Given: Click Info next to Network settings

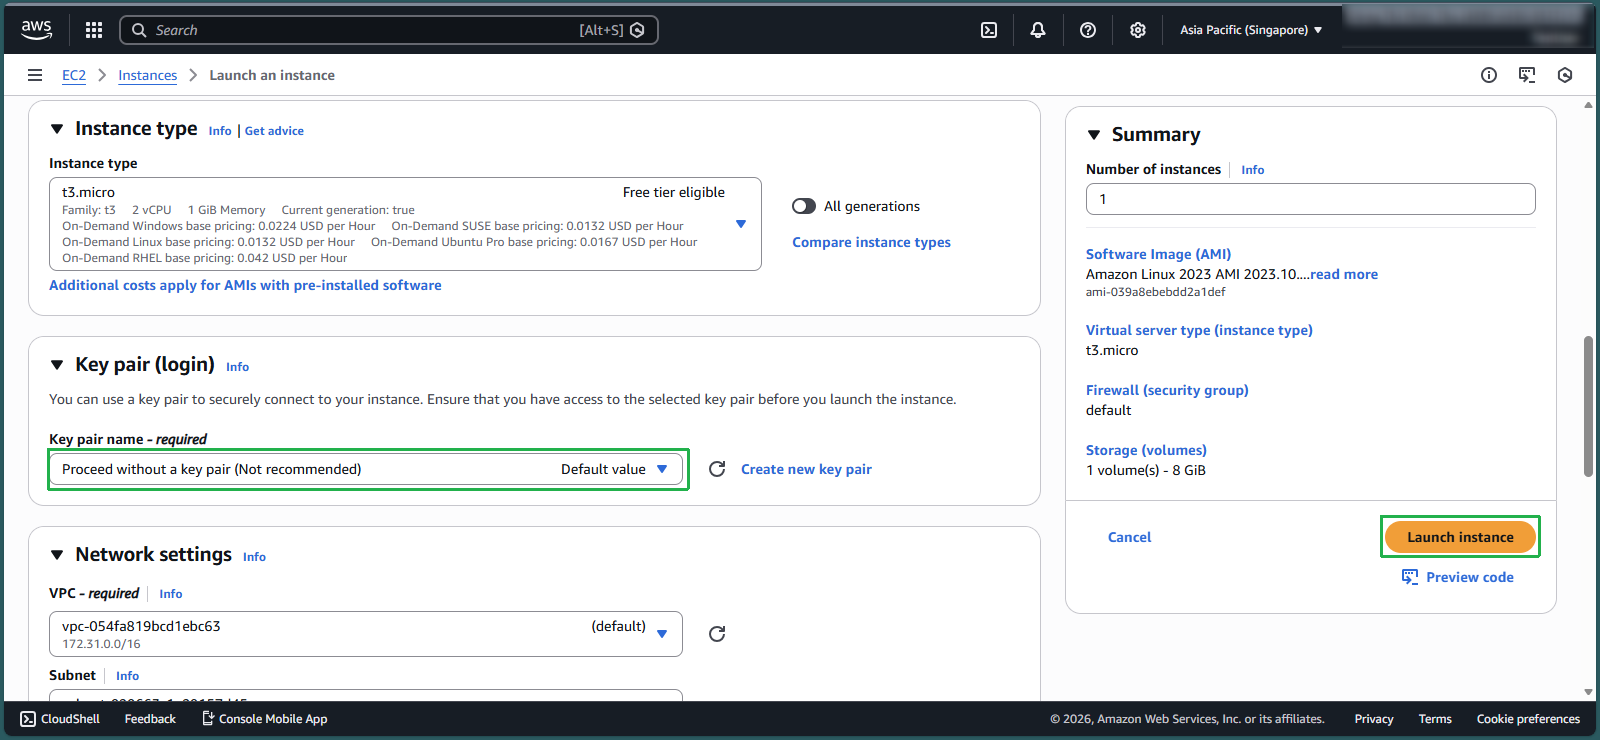Looking at the screenshot, I should 254,557.
